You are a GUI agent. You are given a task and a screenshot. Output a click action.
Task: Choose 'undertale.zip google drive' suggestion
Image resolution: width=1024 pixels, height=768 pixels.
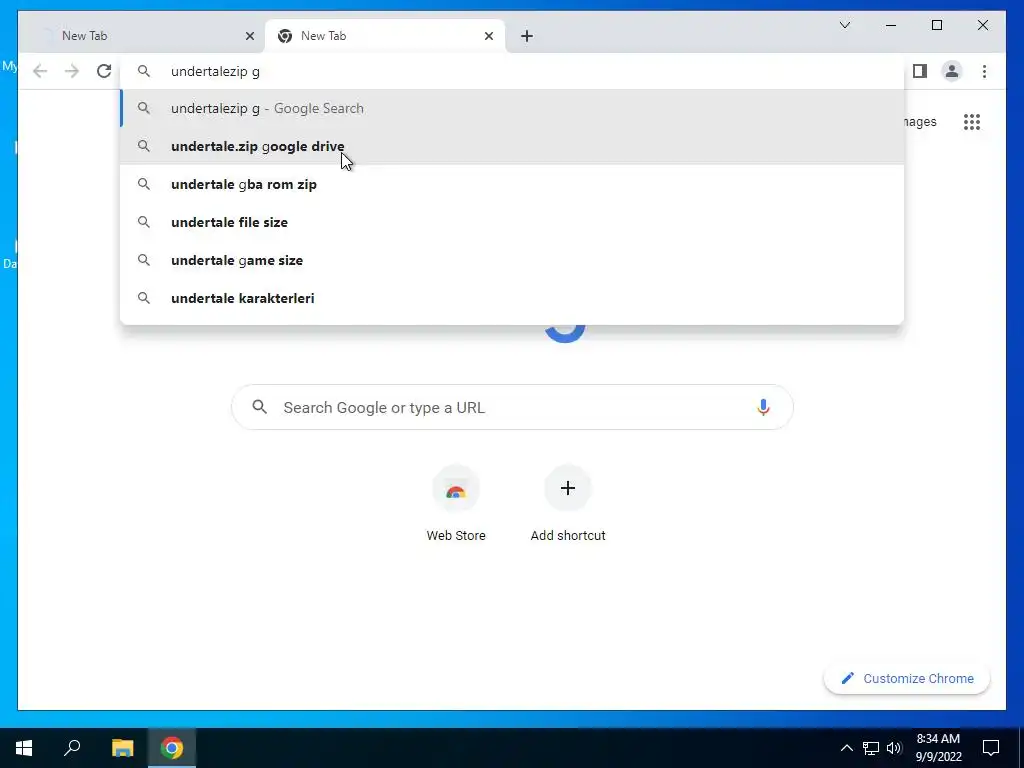pos(513,146)
